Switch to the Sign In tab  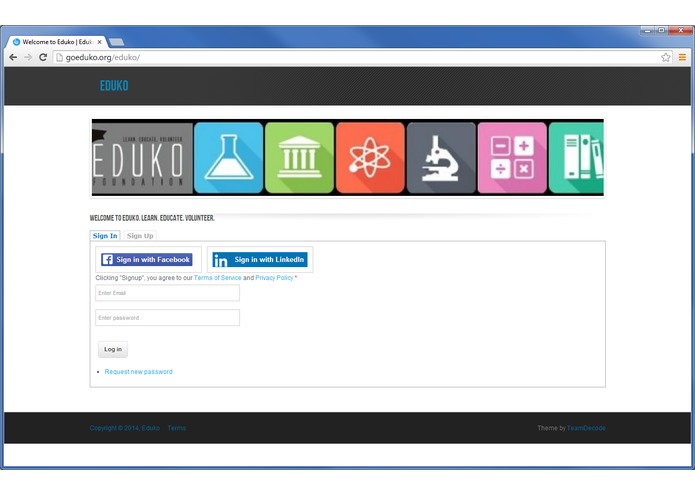(x=105, y=236)
